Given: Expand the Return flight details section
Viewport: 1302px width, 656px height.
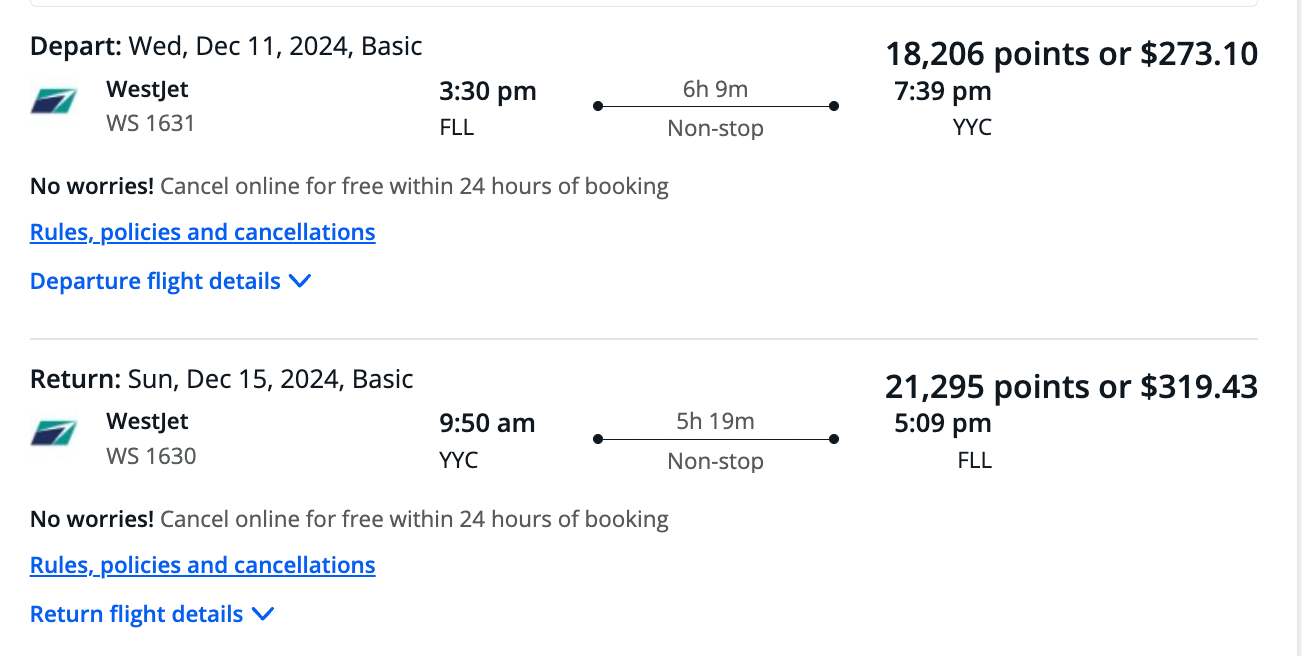Looking at the screenshot, I should coord(152,614).
